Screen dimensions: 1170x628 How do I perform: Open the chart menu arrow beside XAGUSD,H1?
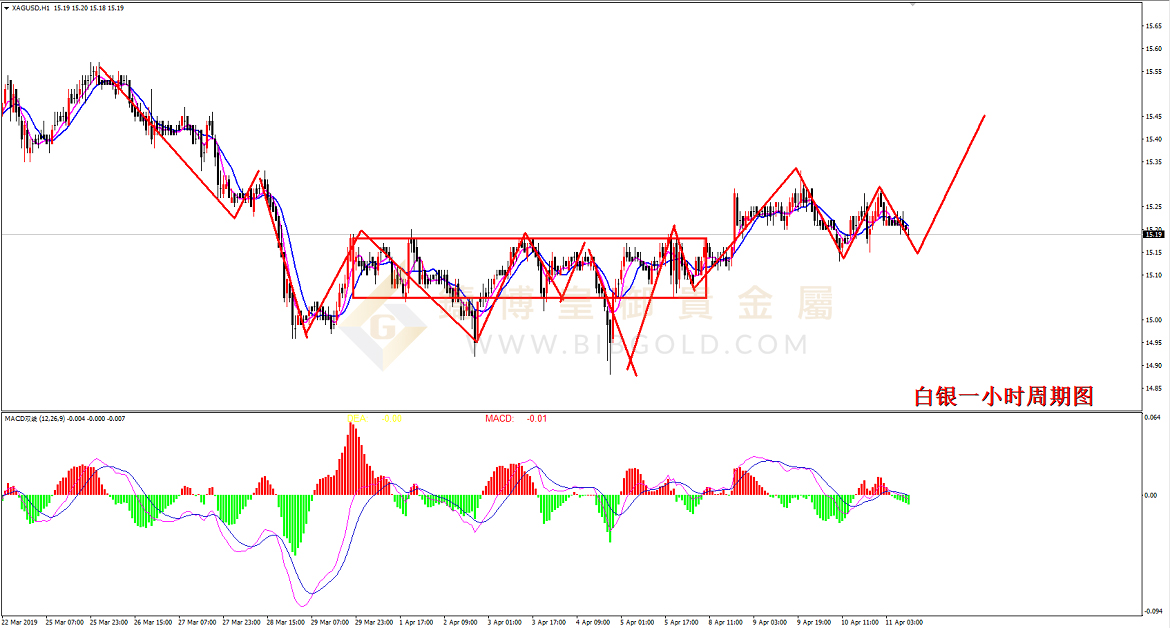[7, 8]
